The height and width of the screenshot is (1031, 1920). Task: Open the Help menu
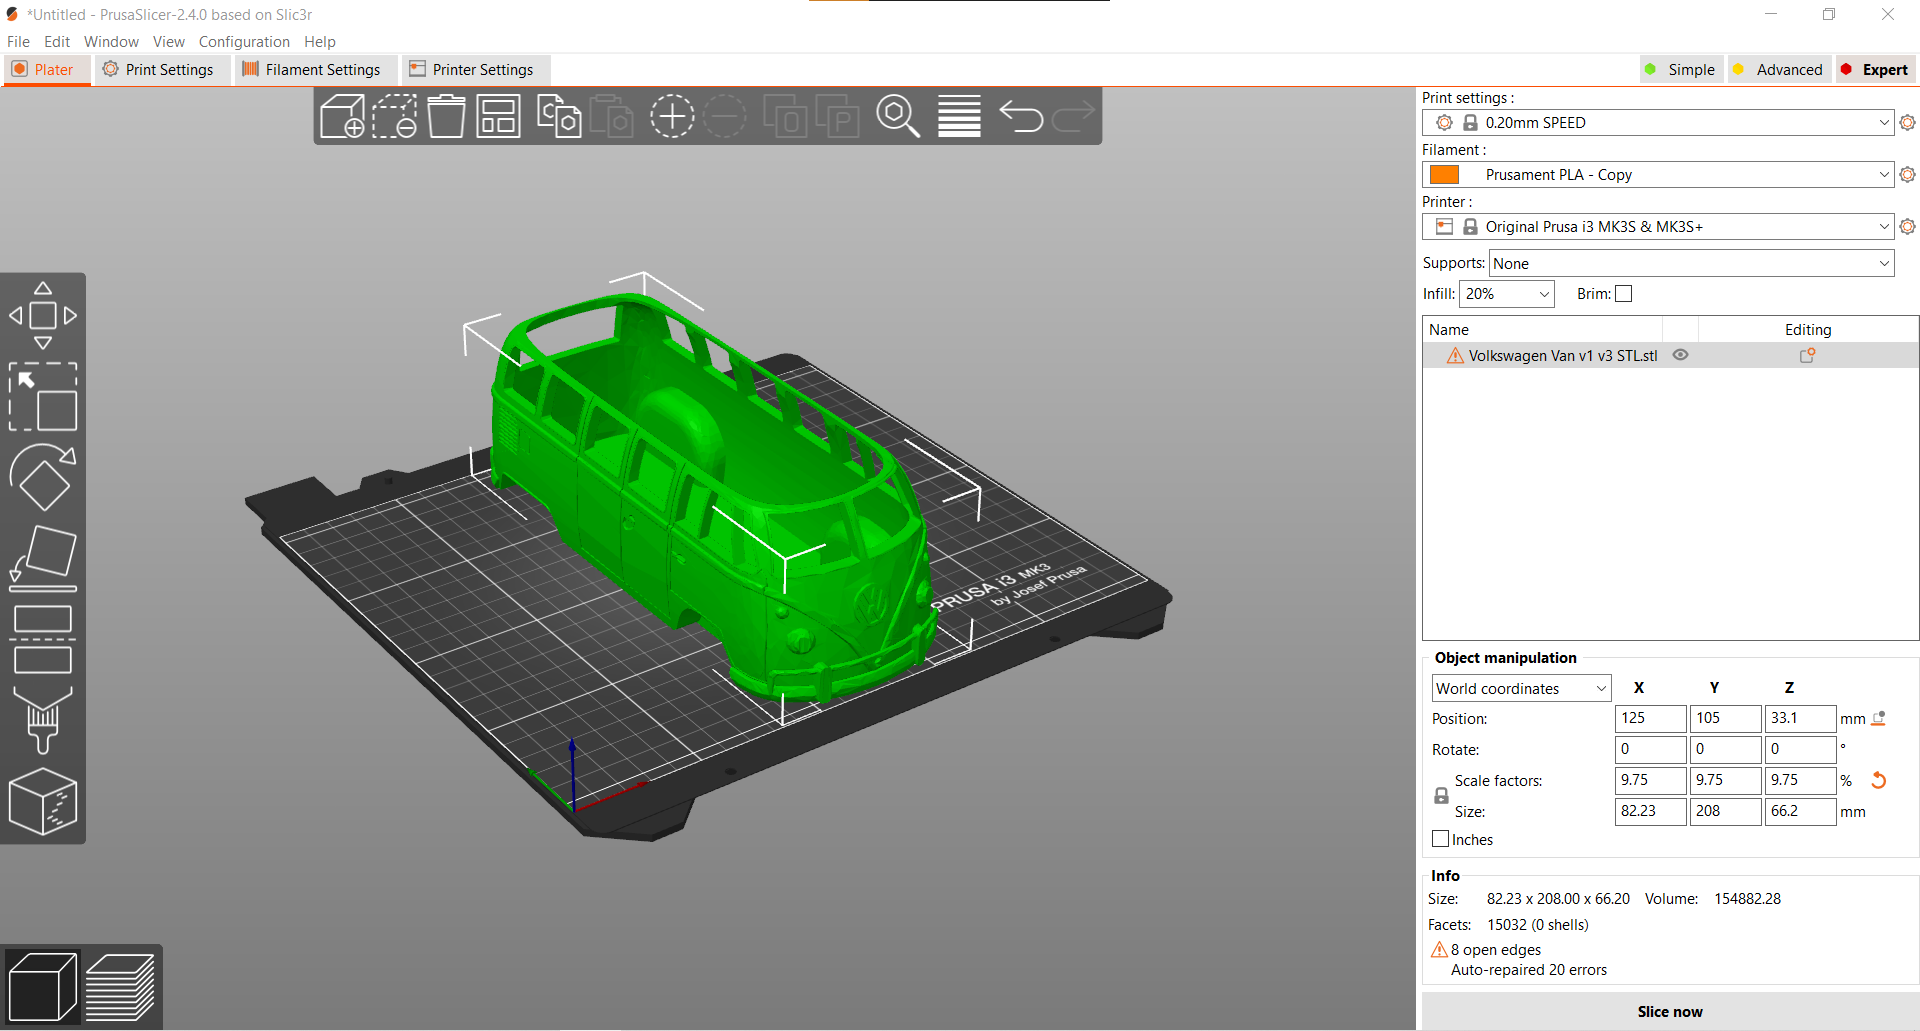(320, 41)
